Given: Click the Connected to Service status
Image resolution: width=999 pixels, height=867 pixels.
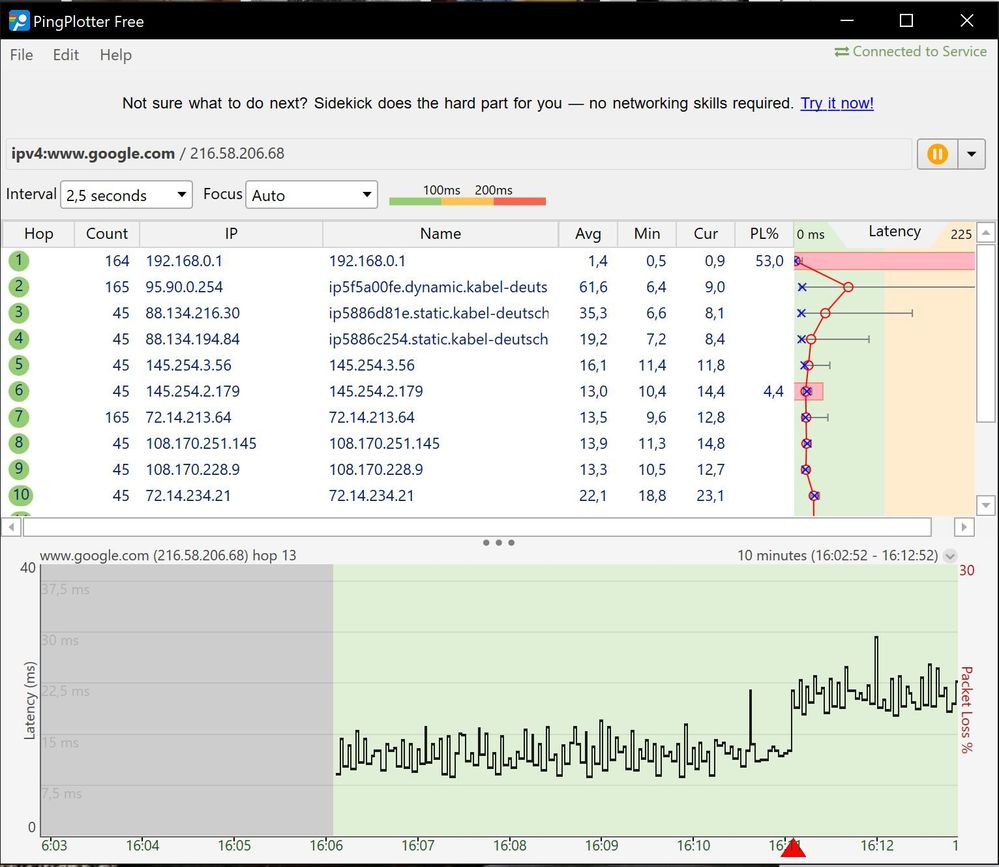Looking at the screenshot, I should [910, 51].
